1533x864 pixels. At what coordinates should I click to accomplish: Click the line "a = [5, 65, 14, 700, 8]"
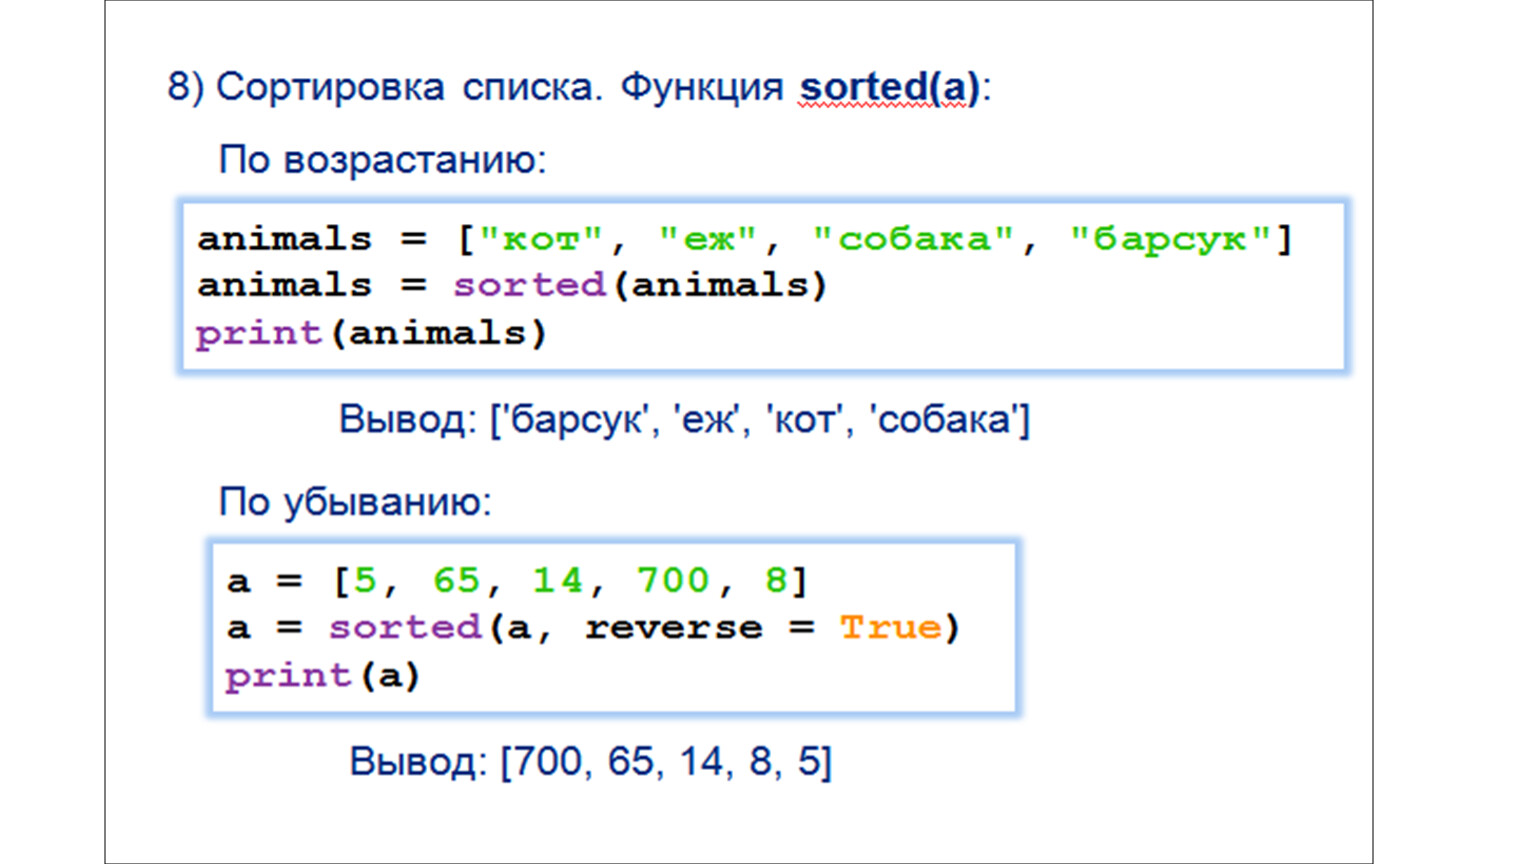[517, 581]
